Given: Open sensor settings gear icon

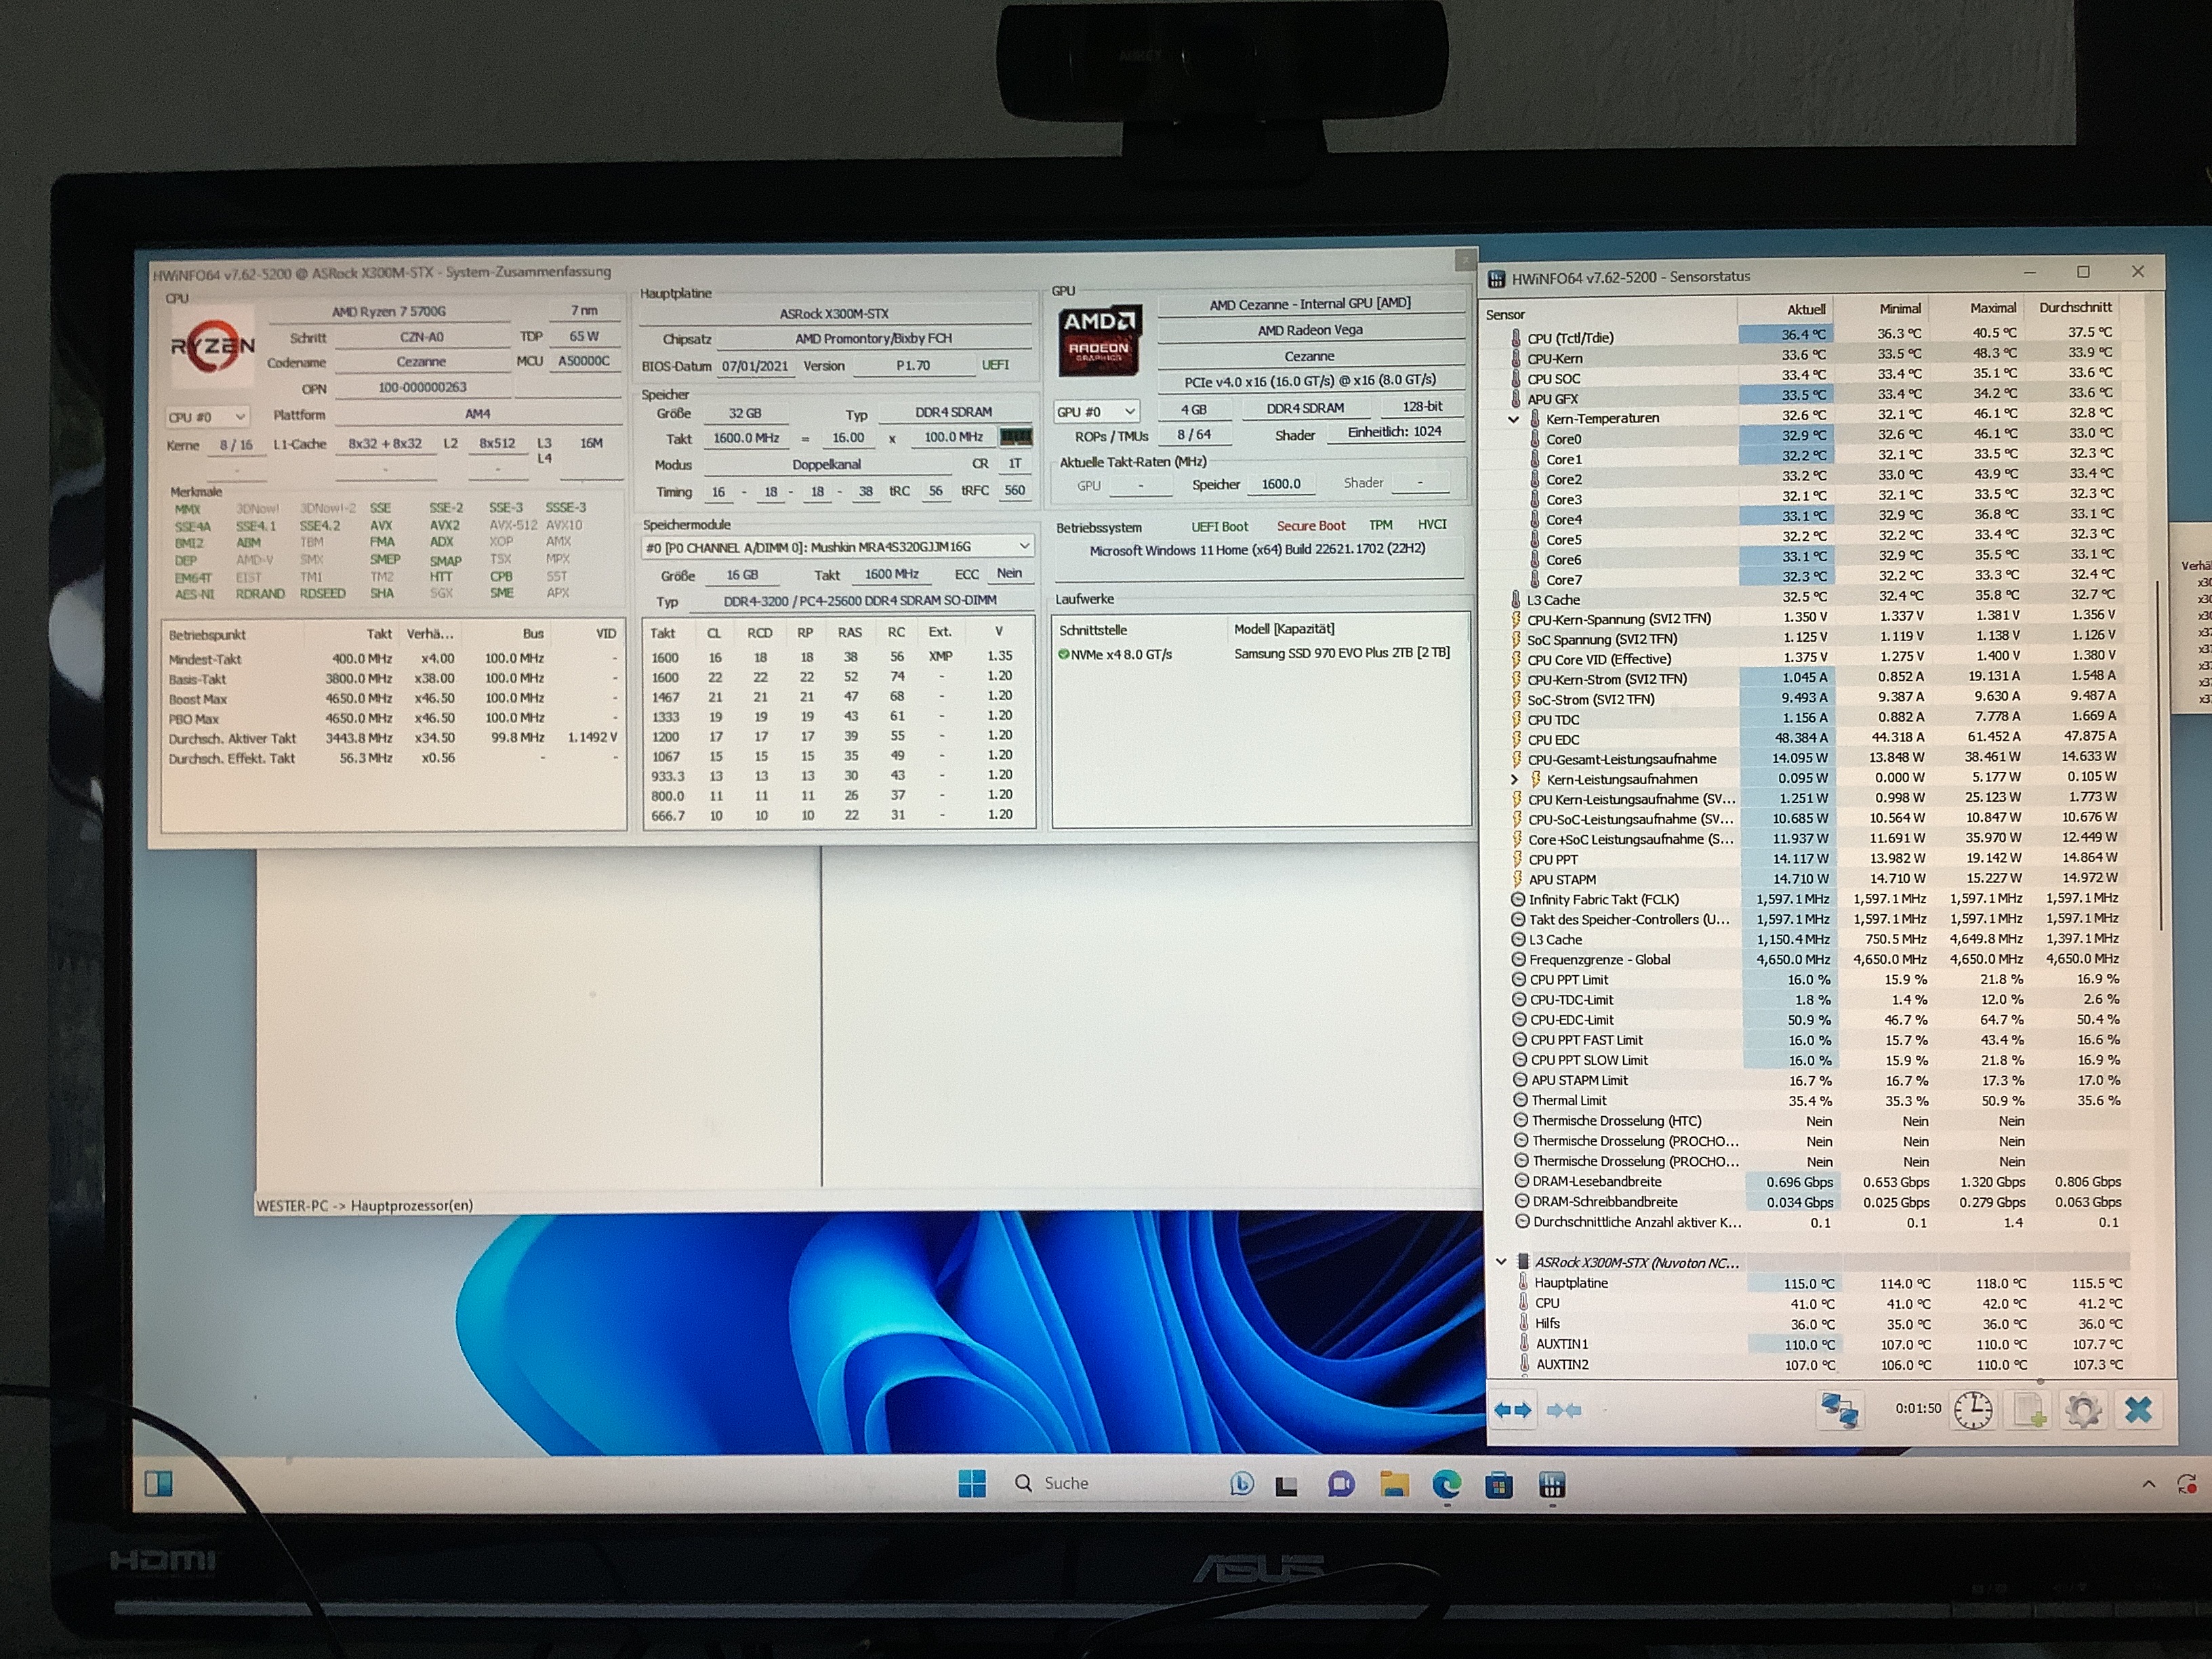Looking at the screenshot, I should 2083,1410.
